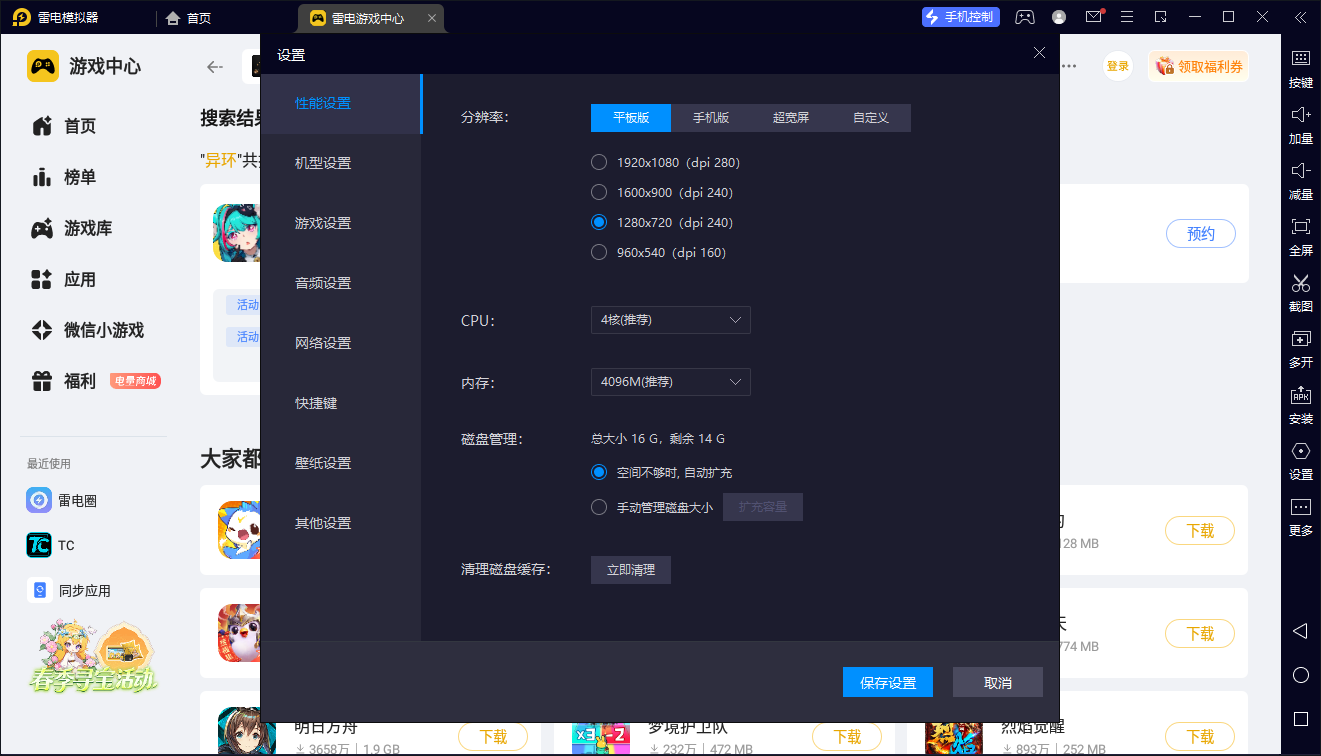Image resolution: width=1321 pixels, height=756 pixels.
Task: Click the 手机控制 button
Action: pyautogui.click(x=960, y=17)
